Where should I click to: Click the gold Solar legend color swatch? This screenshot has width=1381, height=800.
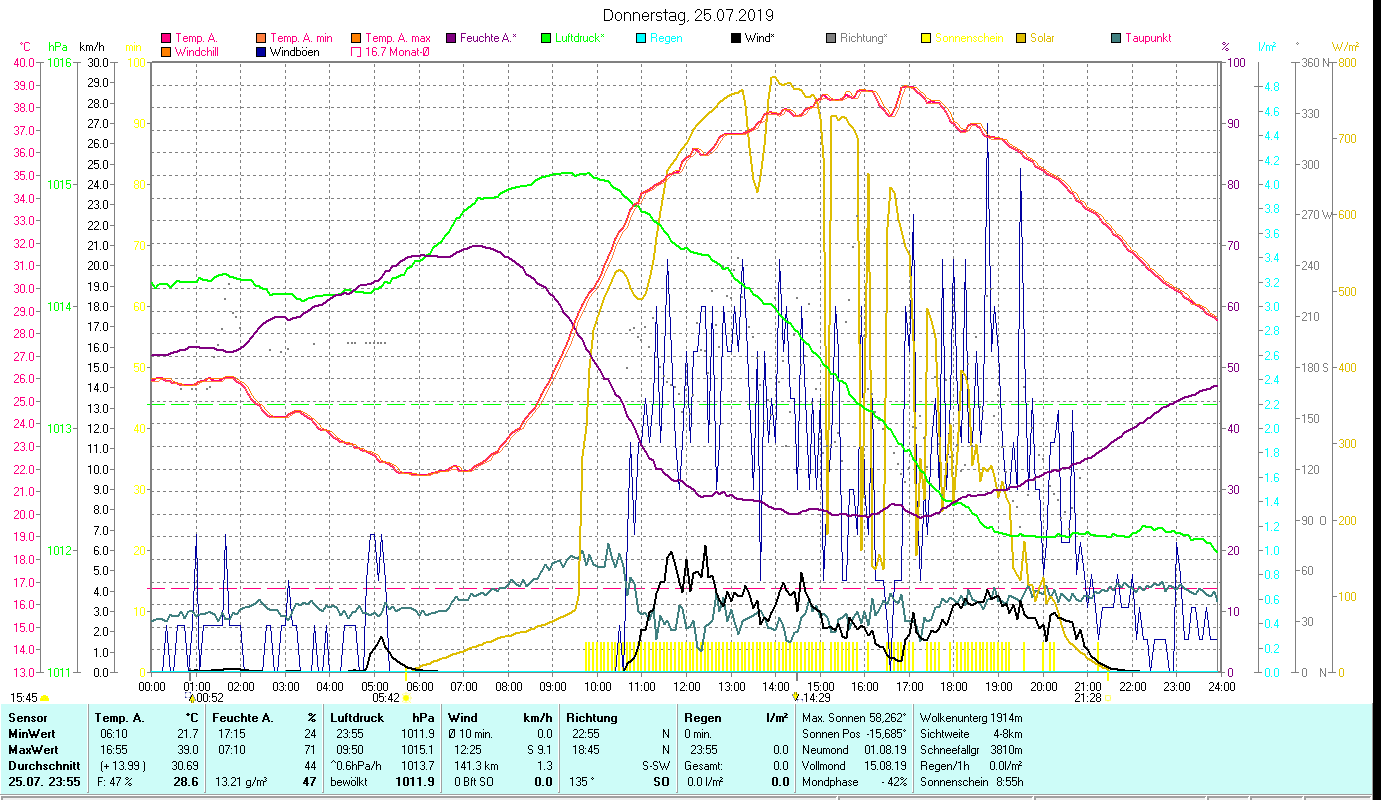point(1022,39)
